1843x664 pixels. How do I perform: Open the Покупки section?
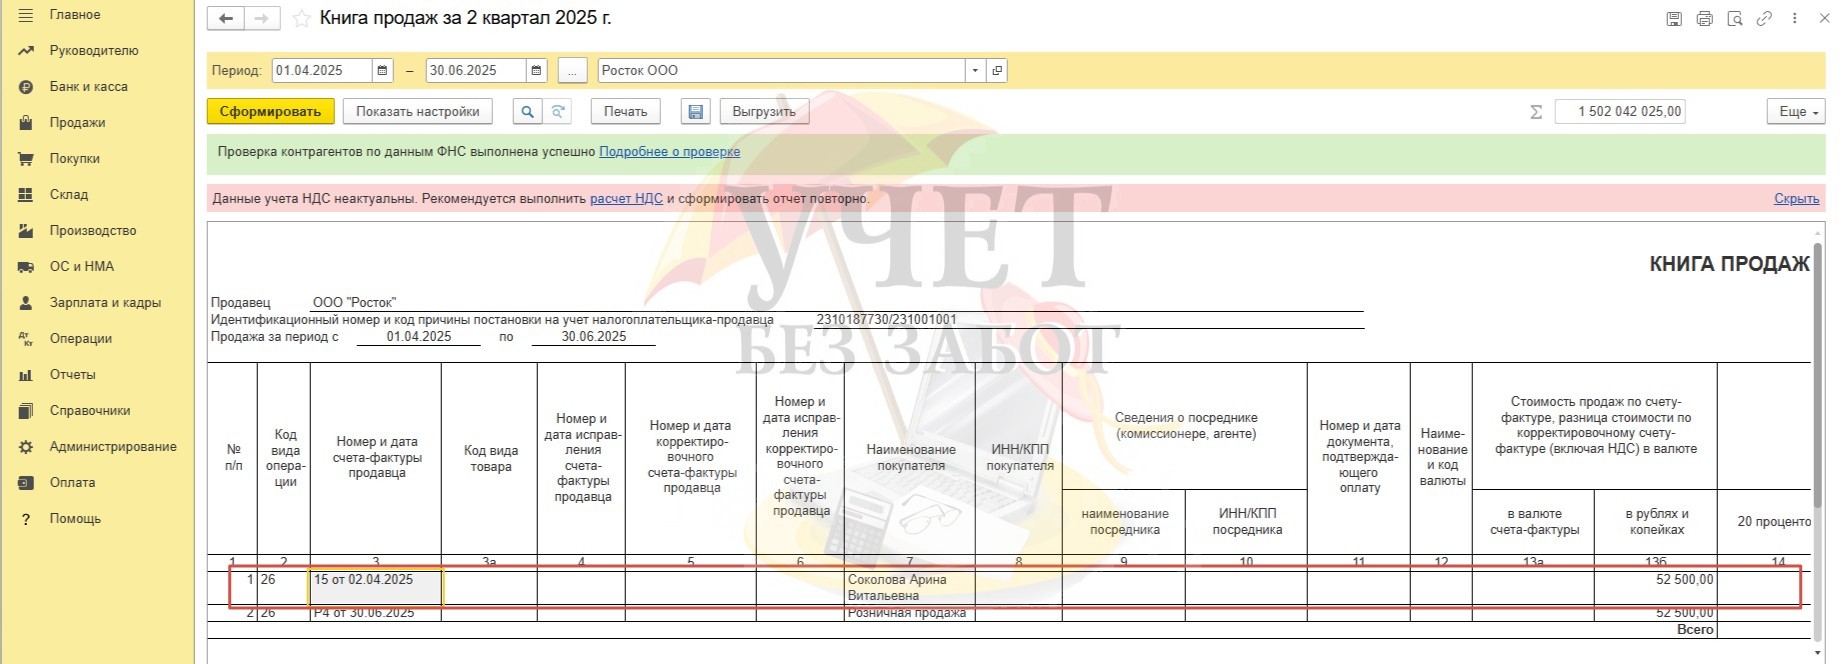(74, 159)
